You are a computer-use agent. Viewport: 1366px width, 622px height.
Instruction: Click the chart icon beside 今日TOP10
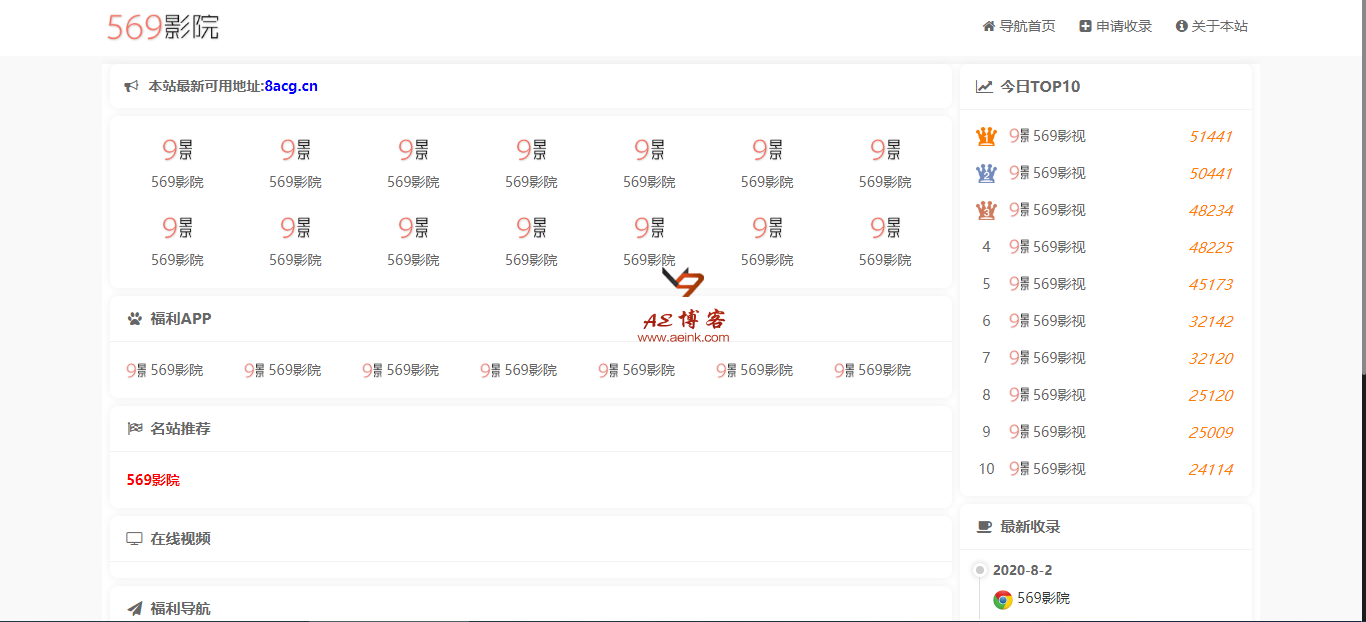(x=984, y=87)
